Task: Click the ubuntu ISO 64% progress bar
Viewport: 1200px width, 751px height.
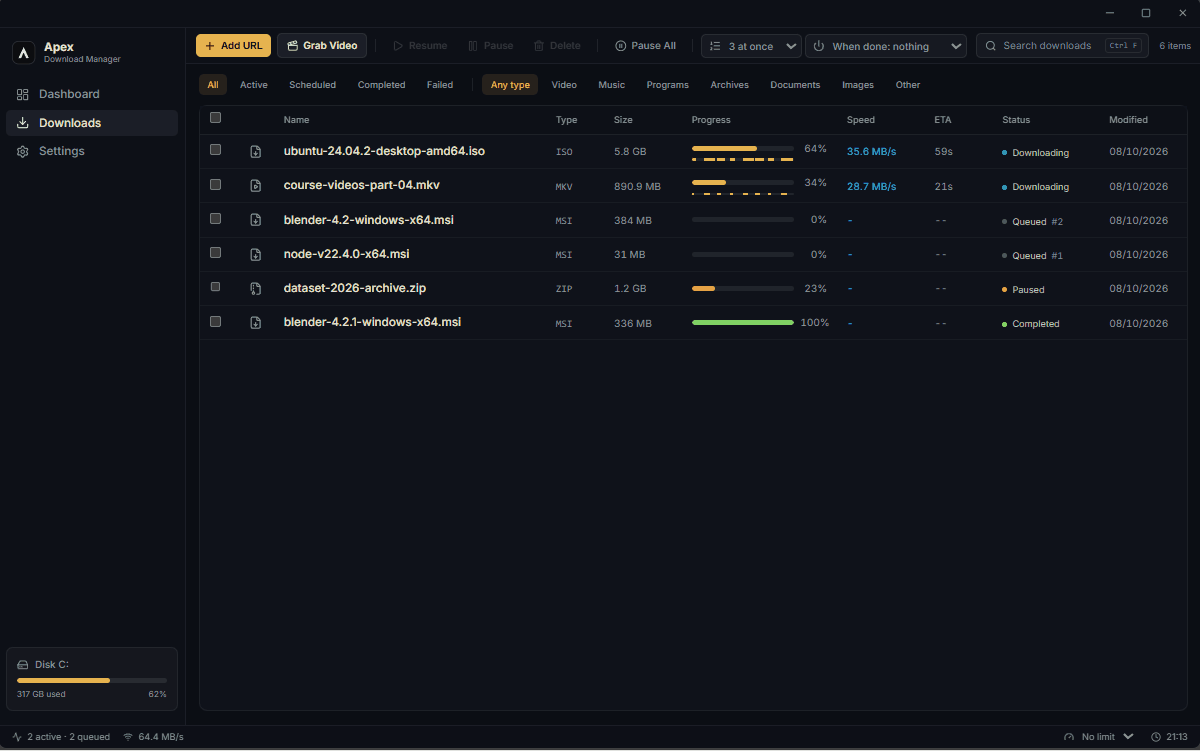Action: (743, 148)
